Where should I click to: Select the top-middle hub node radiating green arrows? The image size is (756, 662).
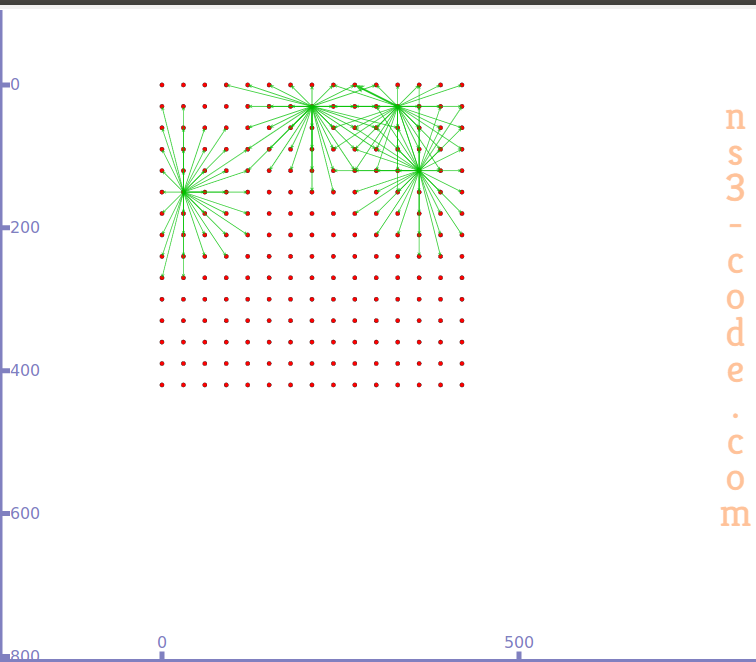click(312, 107)
